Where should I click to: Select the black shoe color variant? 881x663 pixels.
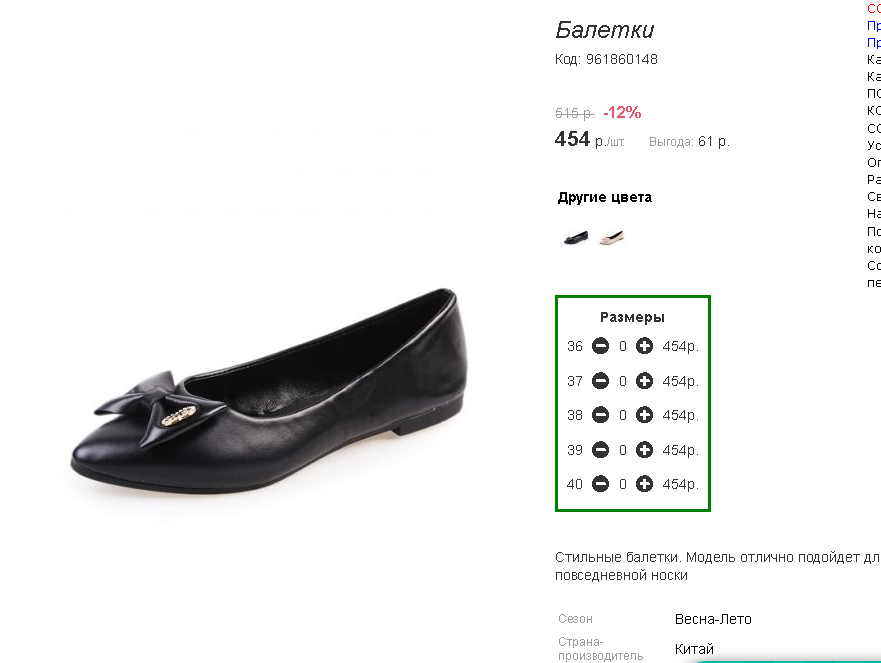pos(576,238)
